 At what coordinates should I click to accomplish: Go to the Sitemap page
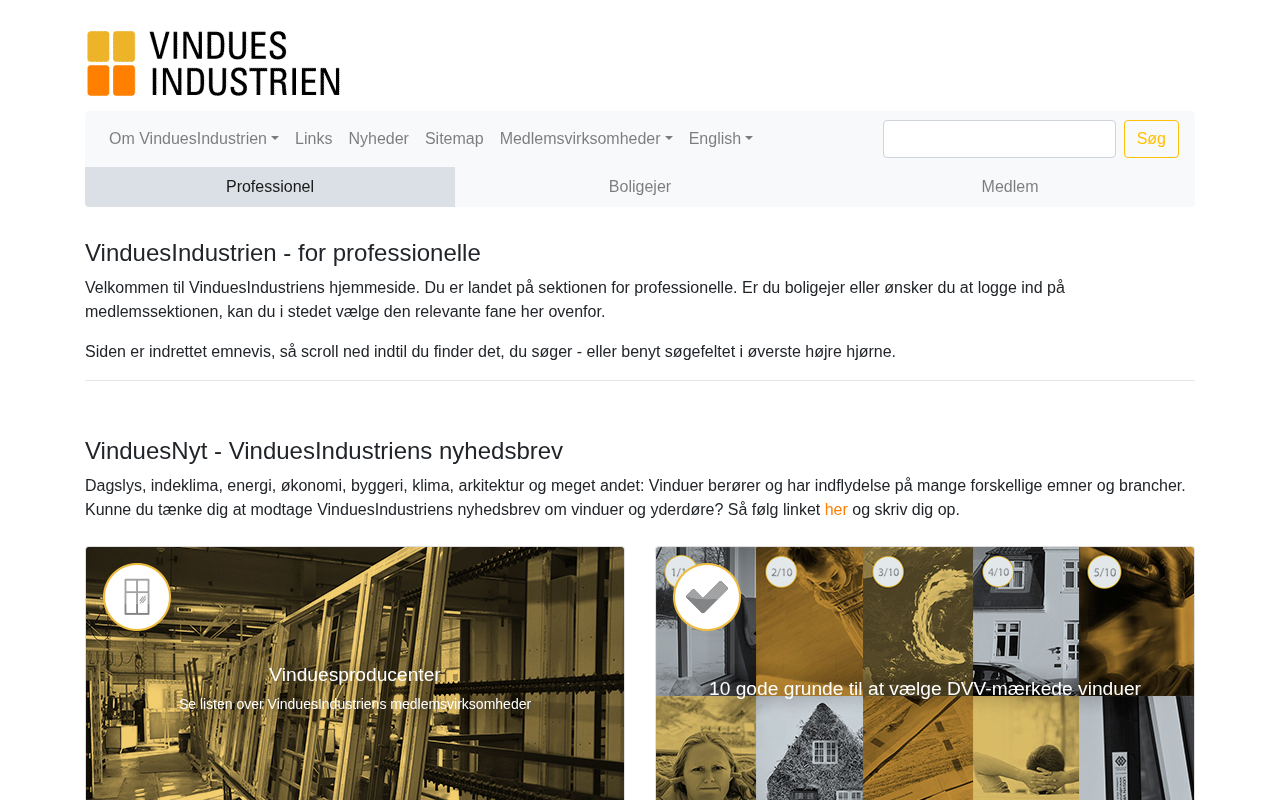pos(454,139)
